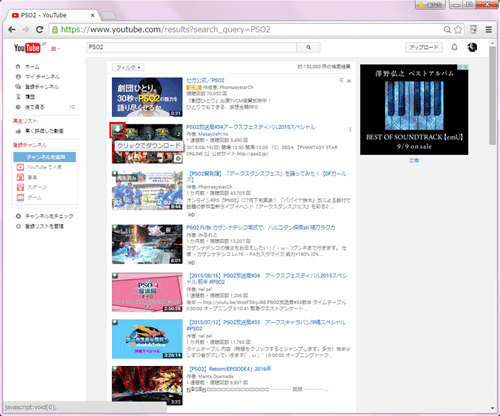Click the アップロード upload button

pyautogui.click(x=424, y=47)
